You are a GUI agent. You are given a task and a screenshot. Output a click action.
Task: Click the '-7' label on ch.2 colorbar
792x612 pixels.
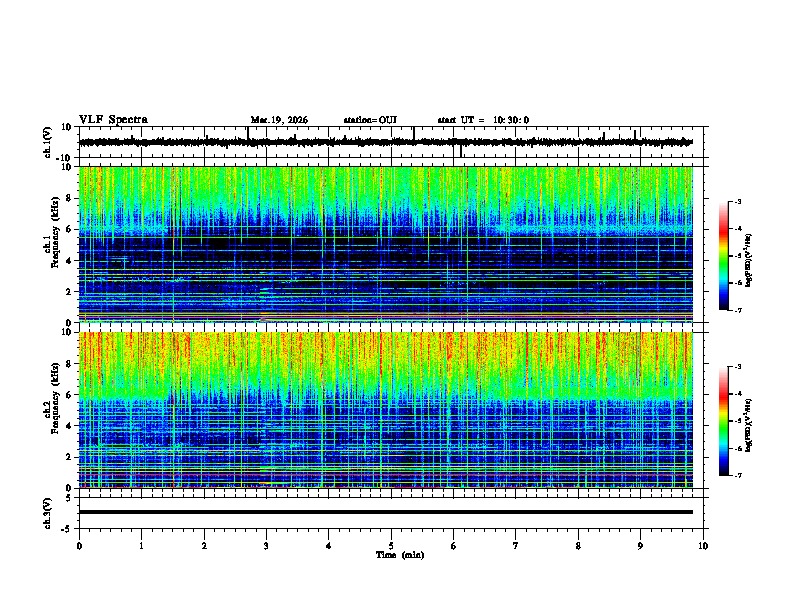[737, 475]
